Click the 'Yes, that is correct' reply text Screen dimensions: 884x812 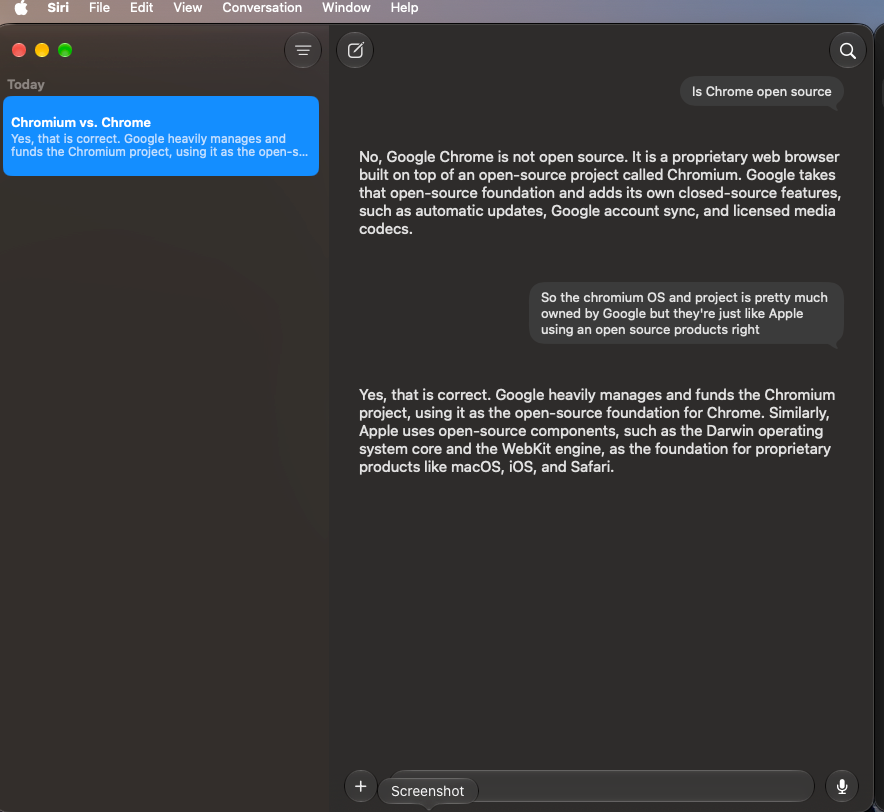(x=597, y=430)
